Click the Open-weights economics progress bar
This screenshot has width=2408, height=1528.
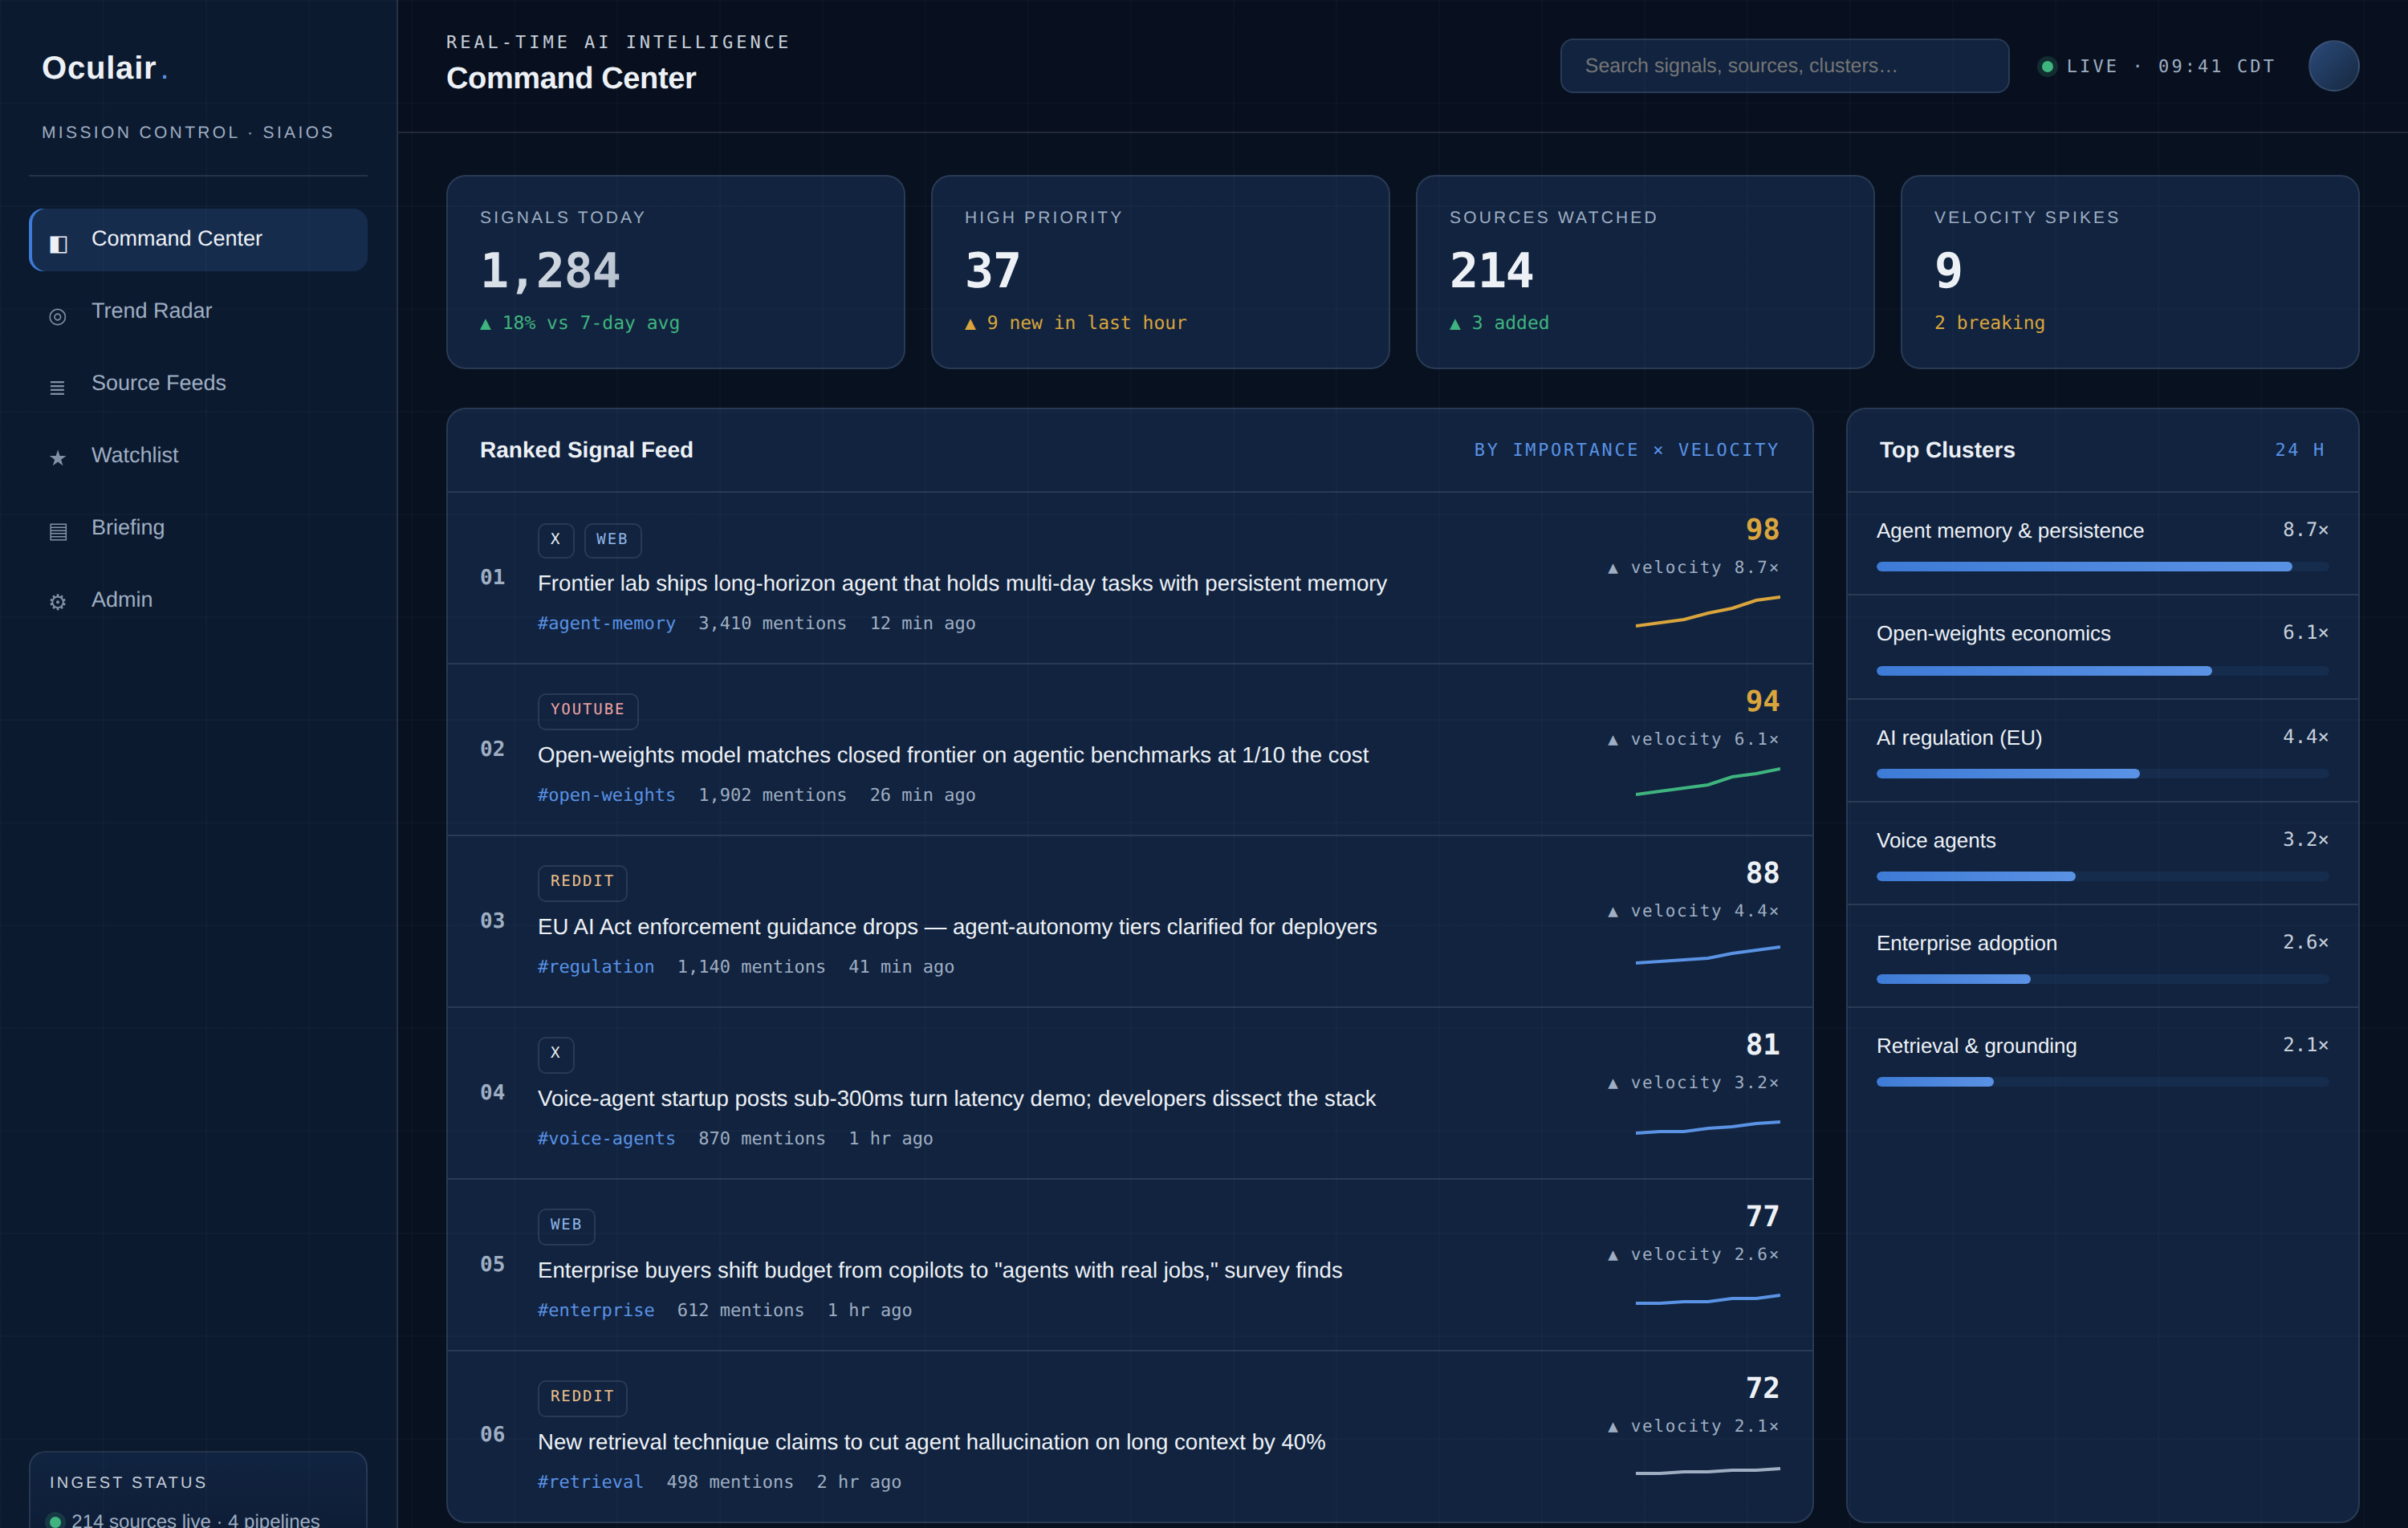point(2102,671)
